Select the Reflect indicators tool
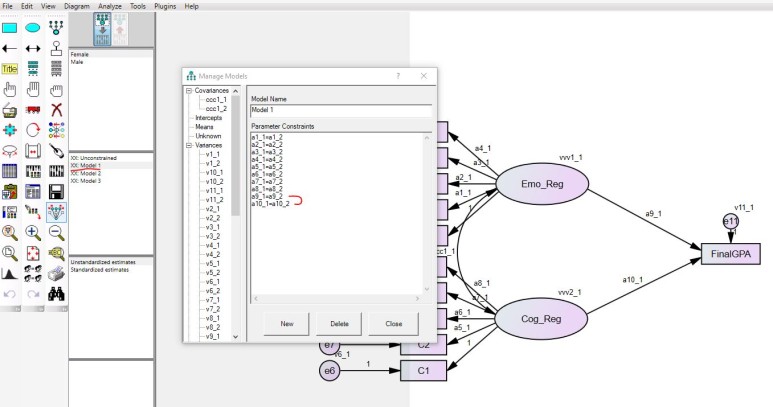 coord(56,131)
